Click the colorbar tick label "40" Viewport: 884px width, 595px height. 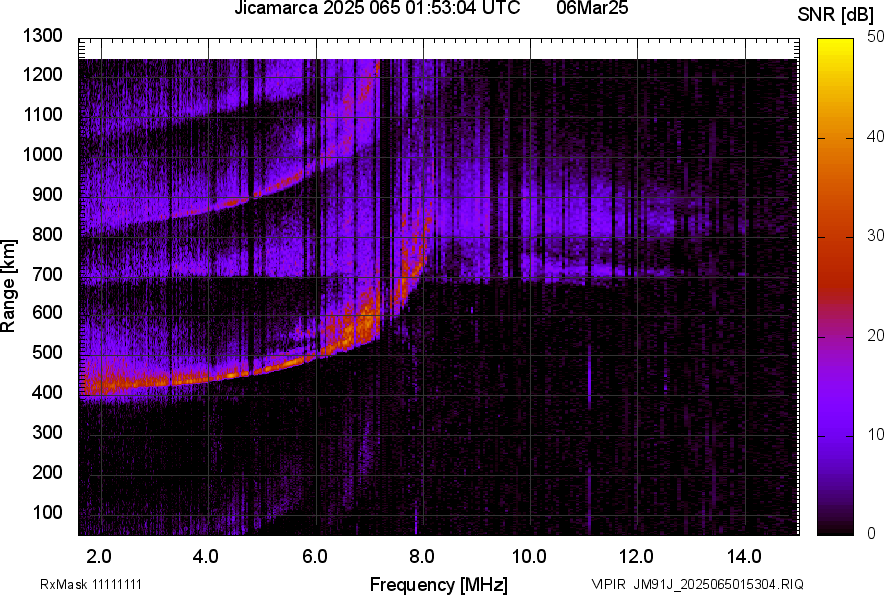tap(875, 136)
